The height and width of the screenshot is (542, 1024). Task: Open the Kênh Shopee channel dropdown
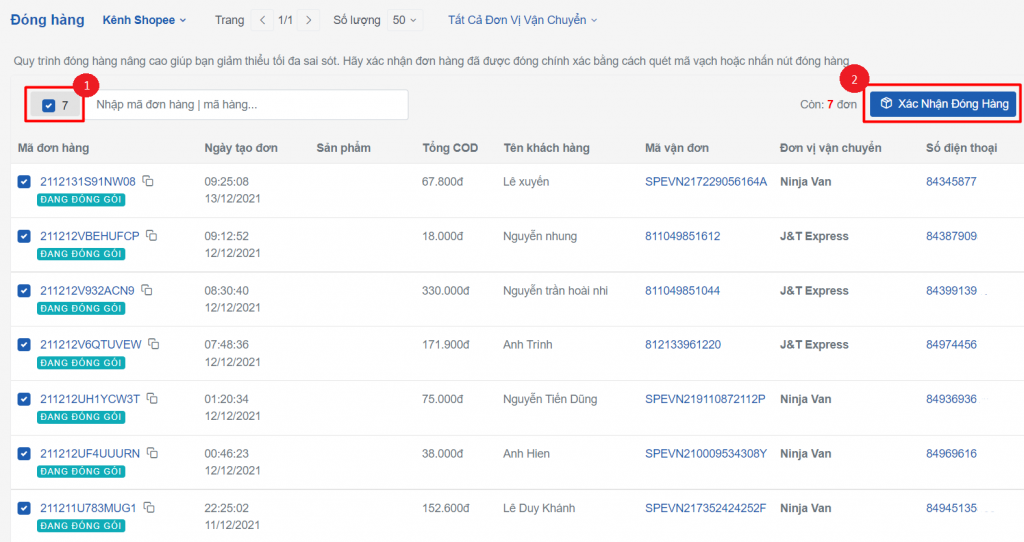pyautogui.click(x=144, y=20)
